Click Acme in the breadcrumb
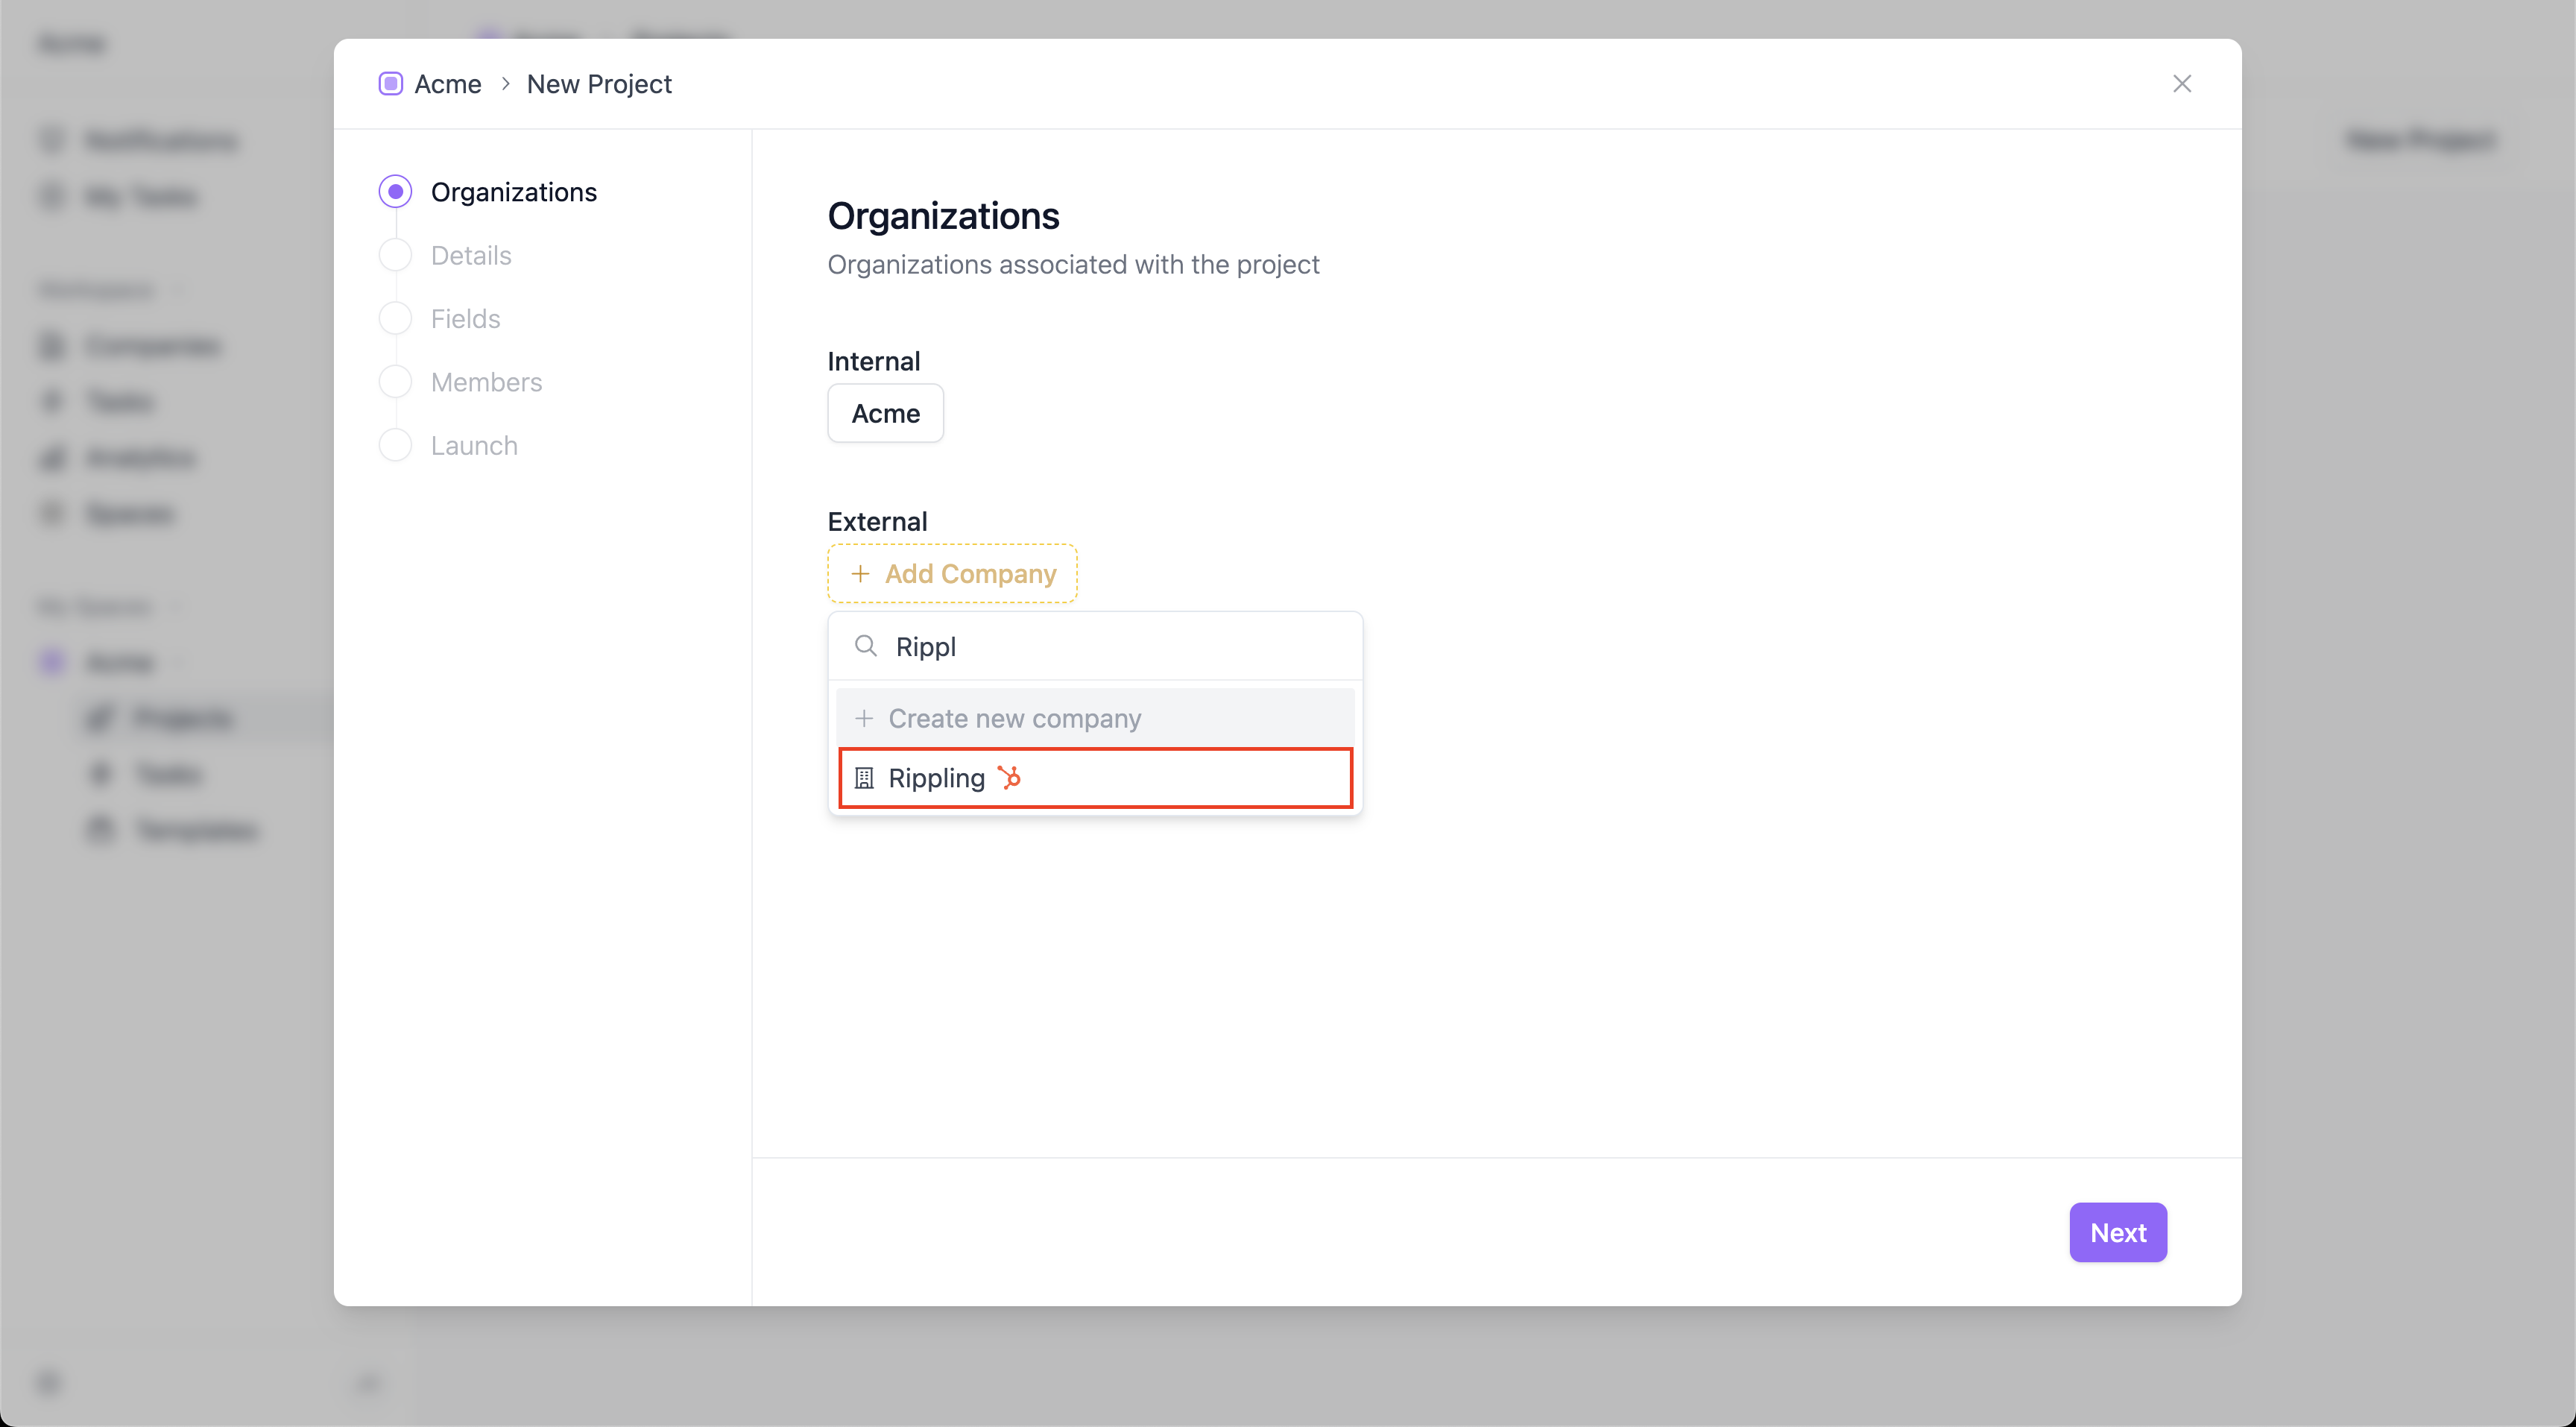2576x1427 pixels. coord(448,84)
